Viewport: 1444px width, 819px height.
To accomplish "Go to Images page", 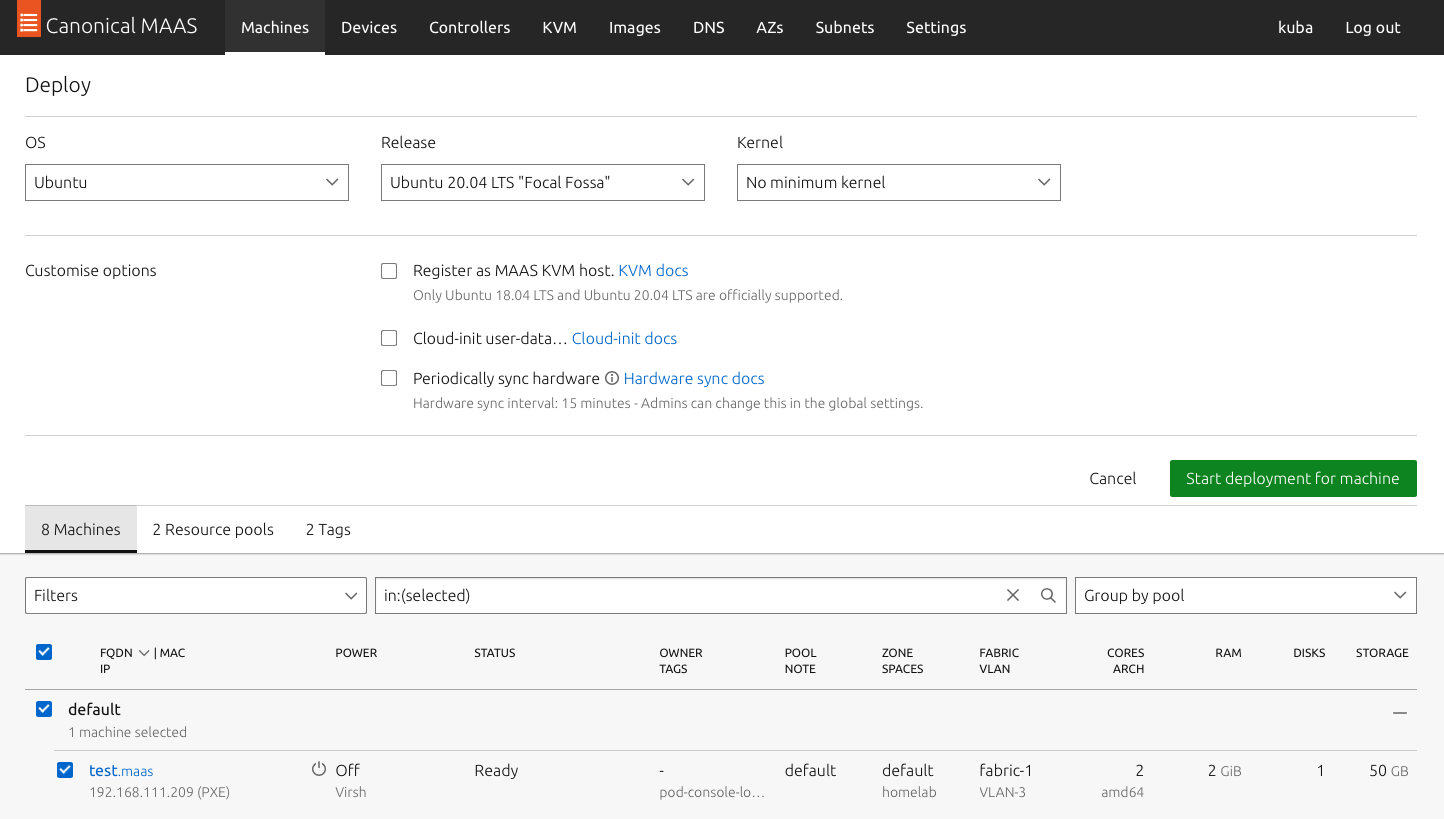I will coord(635,27).
